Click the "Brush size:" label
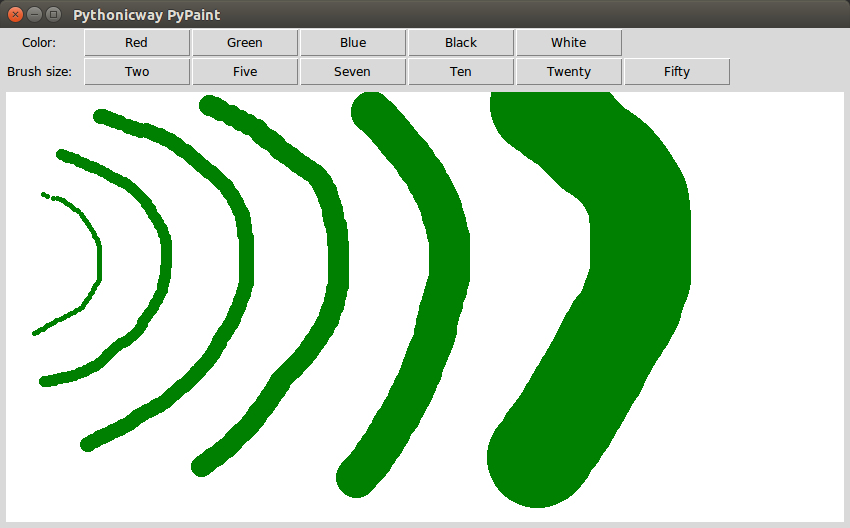850x528 pixels. point(39,72)
